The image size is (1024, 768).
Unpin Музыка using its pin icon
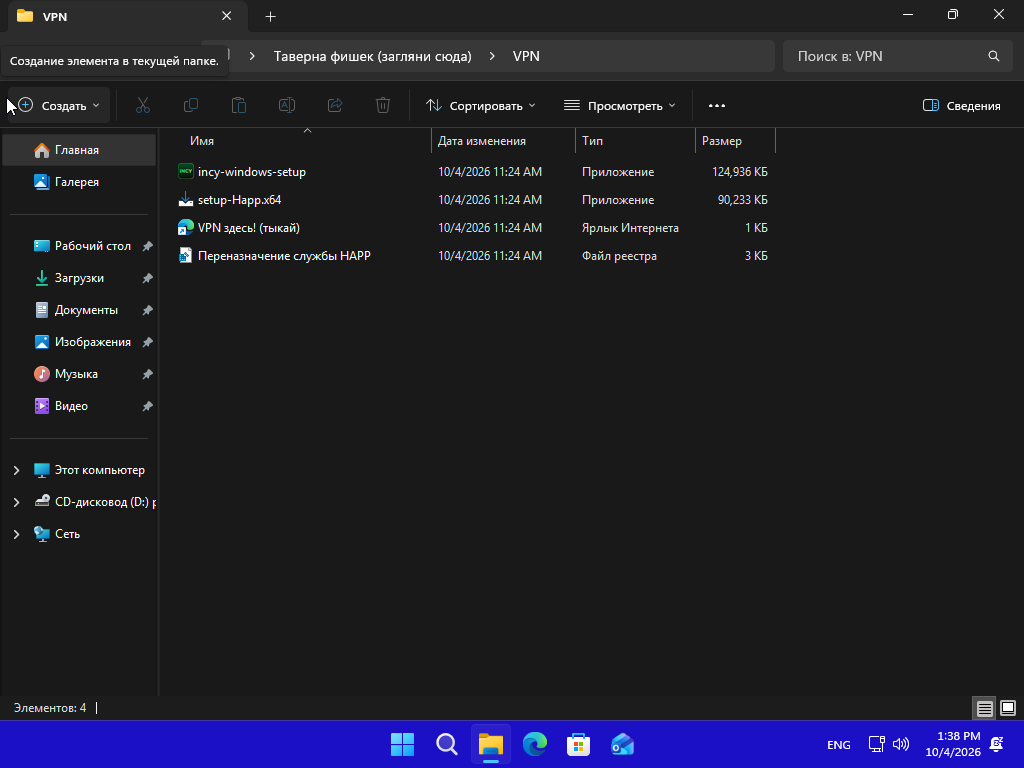point(148,374)
